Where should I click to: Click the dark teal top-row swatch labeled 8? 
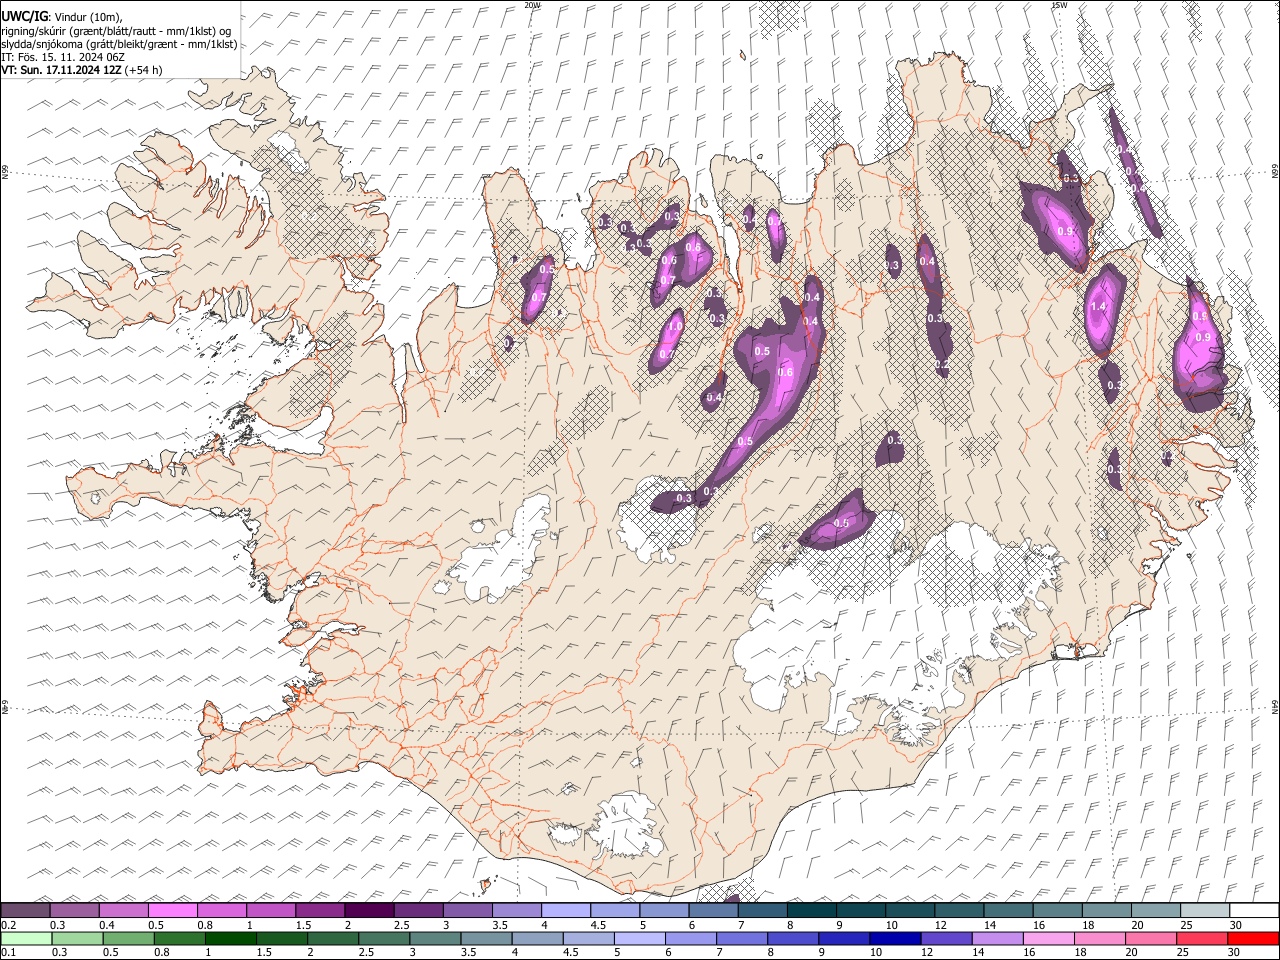(811, 910)
